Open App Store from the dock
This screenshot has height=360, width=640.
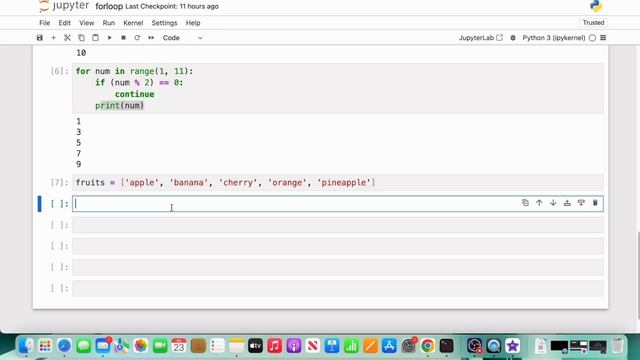[389, 346]
